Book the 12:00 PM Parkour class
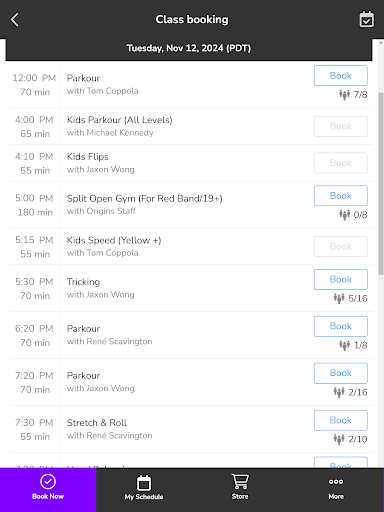Viewport: 384px width, 512px height. (341, 76)
